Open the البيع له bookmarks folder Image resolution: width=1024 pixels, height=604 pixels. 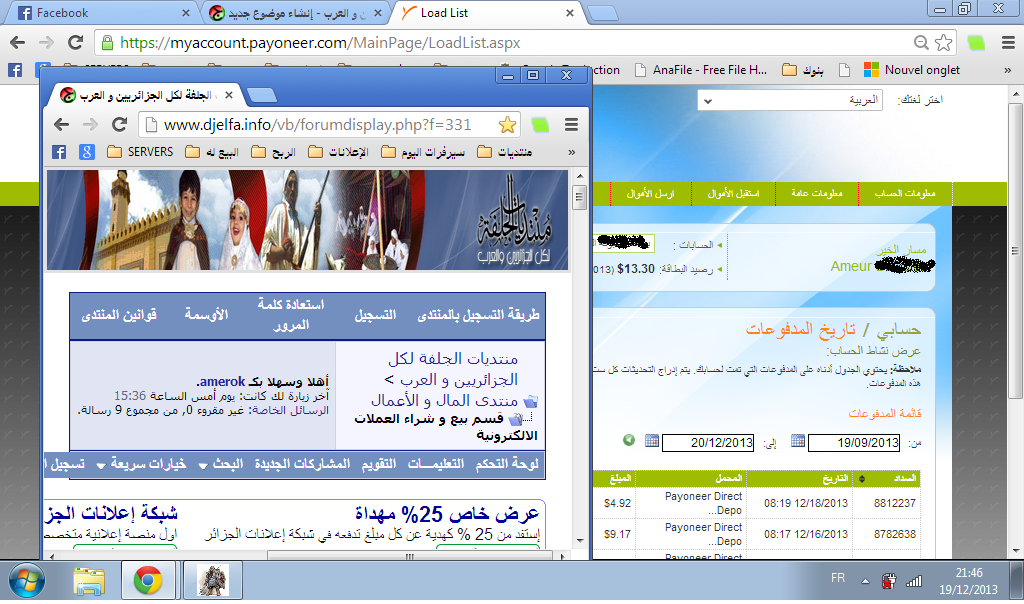[212, 152]
